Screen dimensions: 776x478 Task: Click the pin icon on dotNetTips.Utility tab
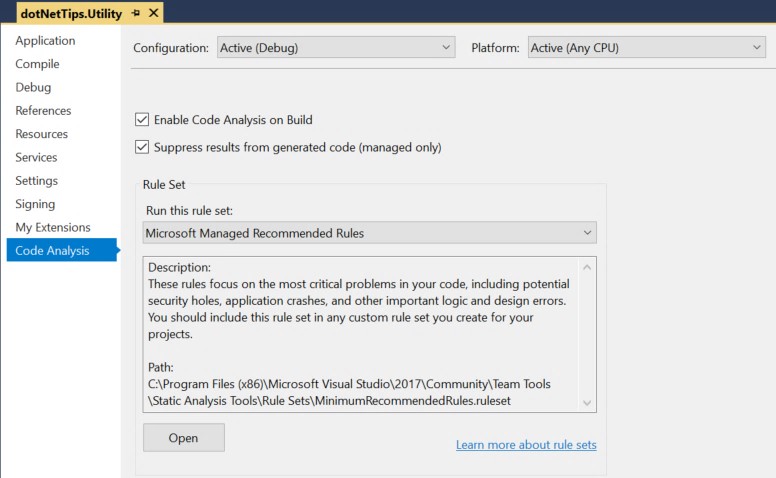pos(135,14)
